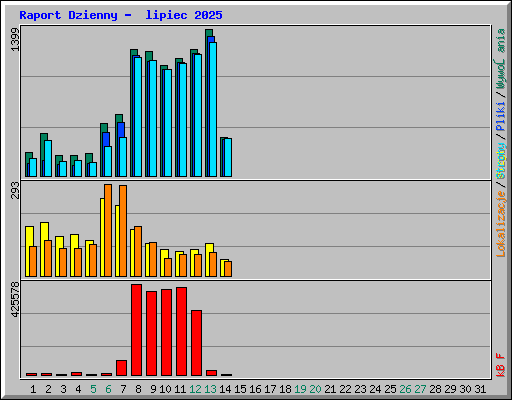Click the orange 'Lokalizacje' legend text
This screenshot has height=400, width=512.
click(501, 224)
